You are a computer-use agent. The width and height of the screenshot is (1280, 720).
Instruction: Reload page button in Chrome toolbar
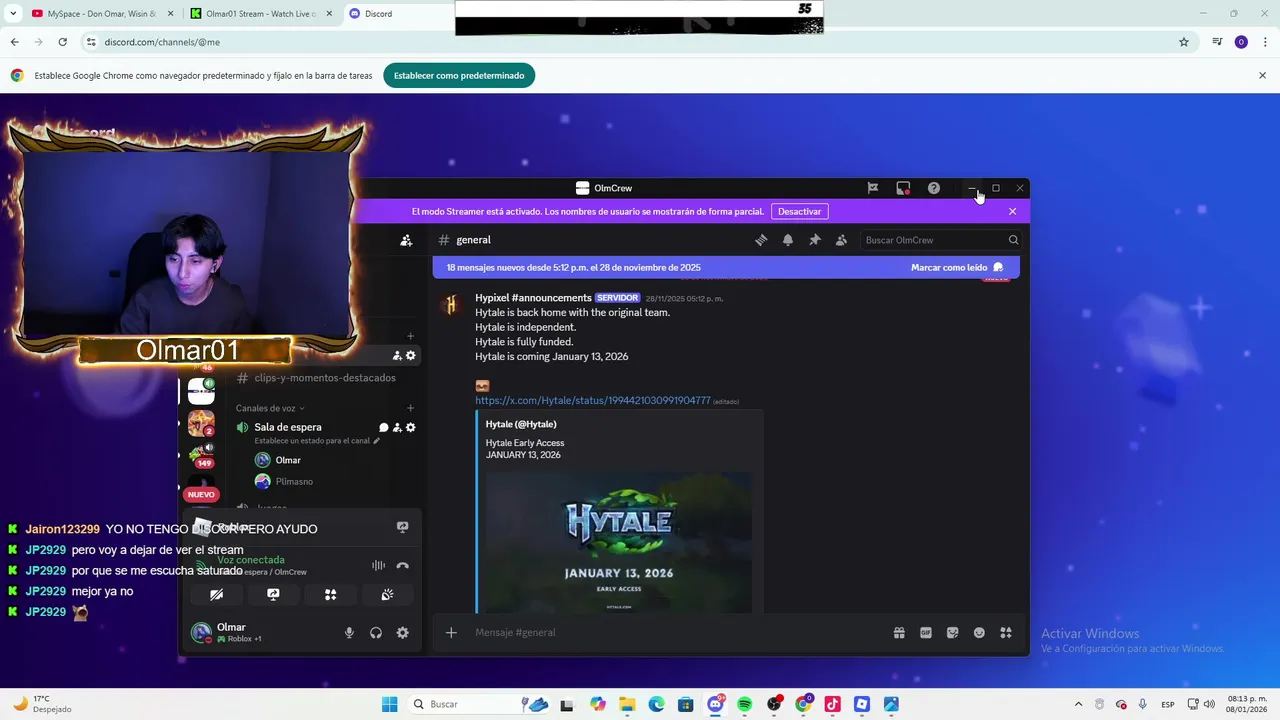click(x=62, y=42)
